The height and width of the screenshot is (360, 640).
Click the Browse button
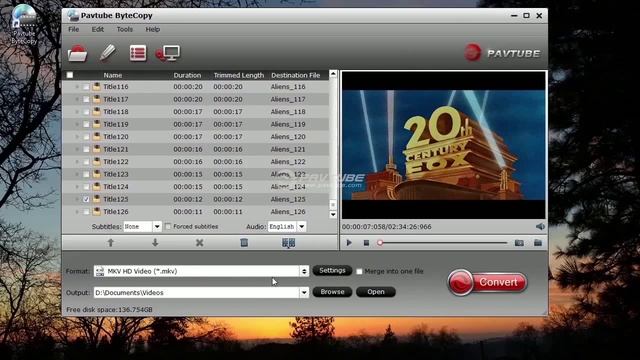[x=332, y=292]
